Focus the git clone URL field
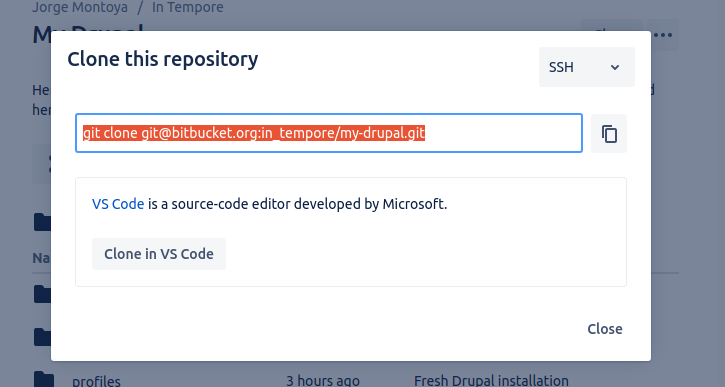Screen dimensions: 725x387 click(329, 133)
